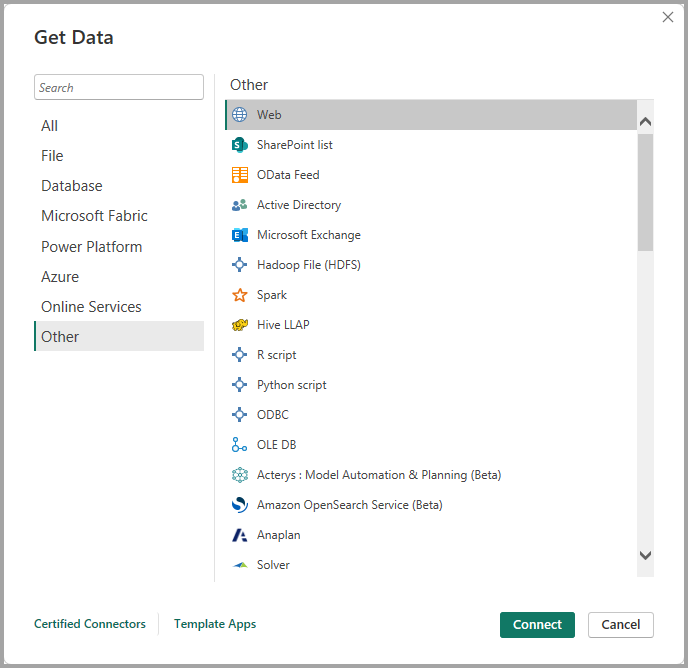Switch to the Database category

click(72, 186)
